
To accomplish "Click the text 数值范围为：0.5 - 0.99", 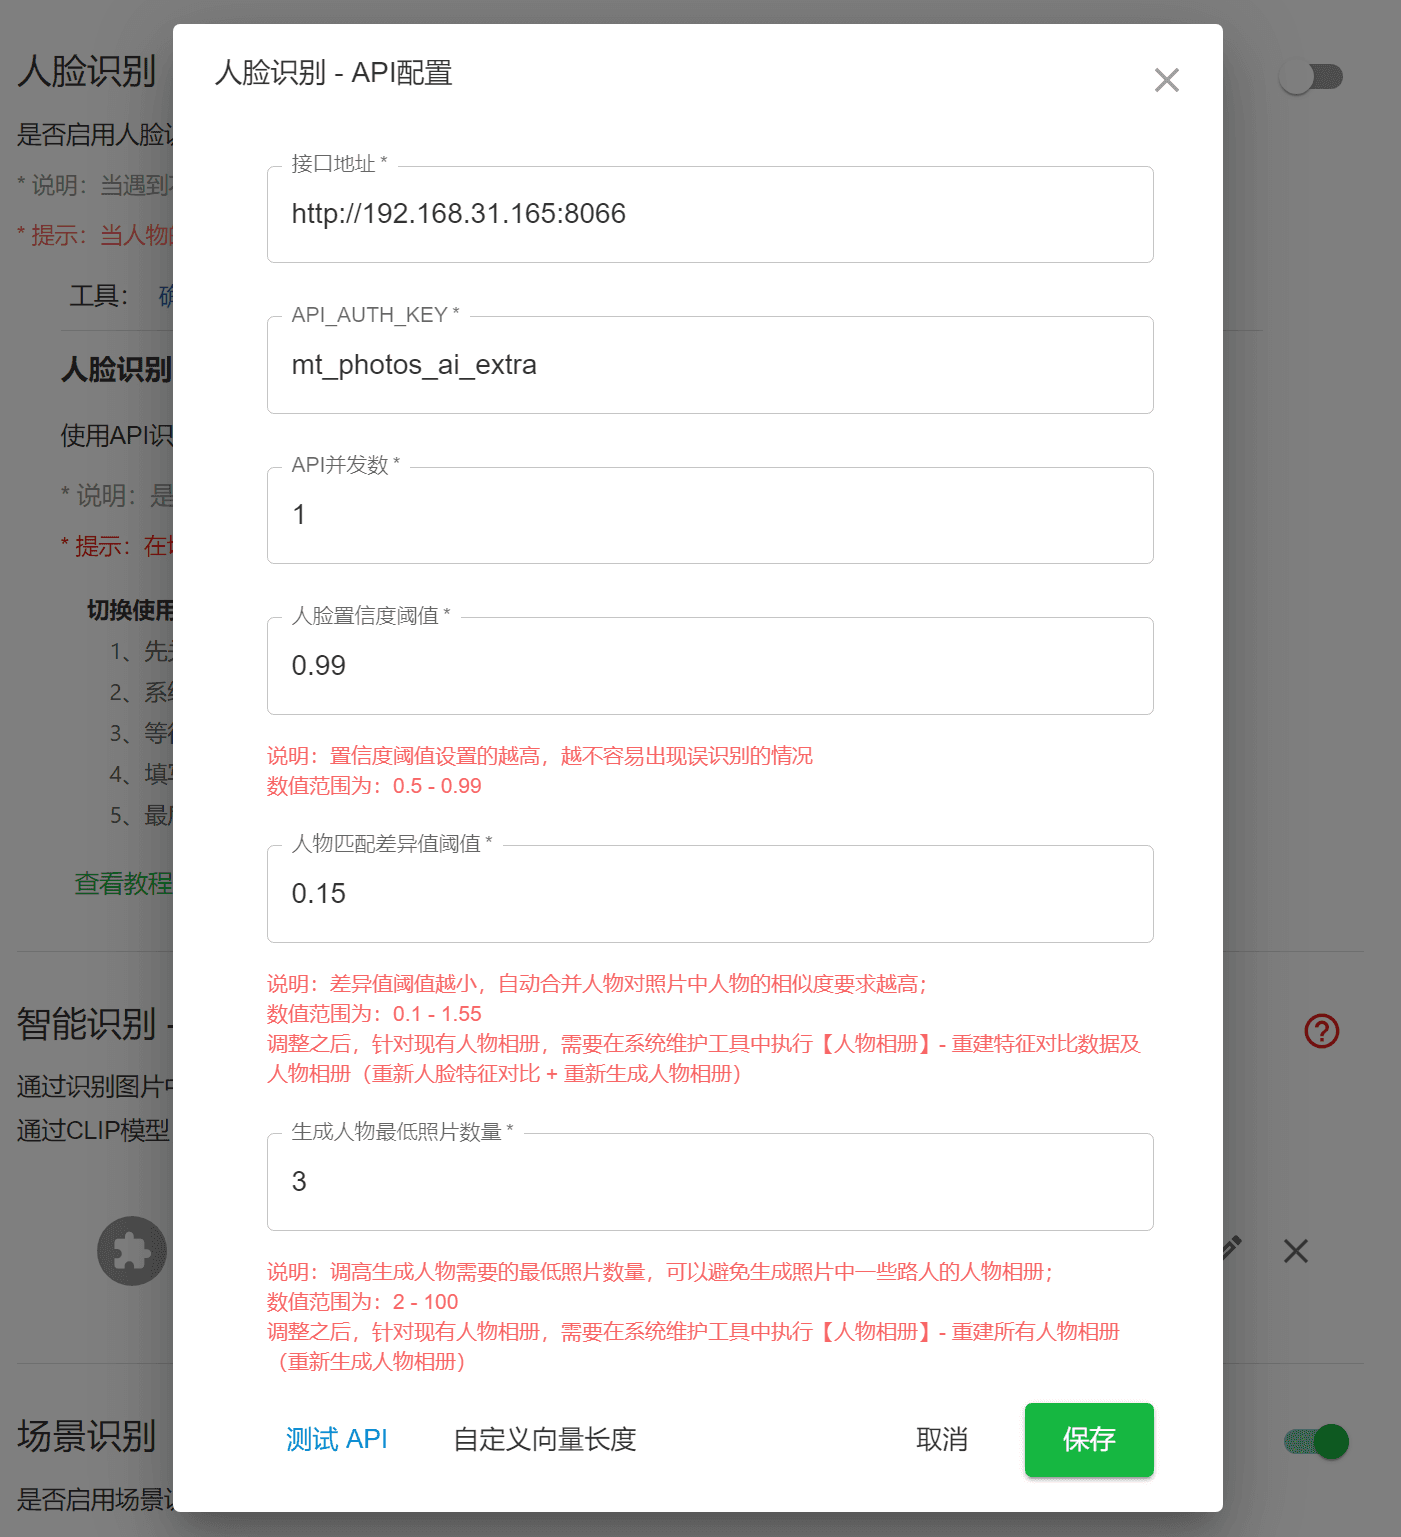I will pos(374,786).
